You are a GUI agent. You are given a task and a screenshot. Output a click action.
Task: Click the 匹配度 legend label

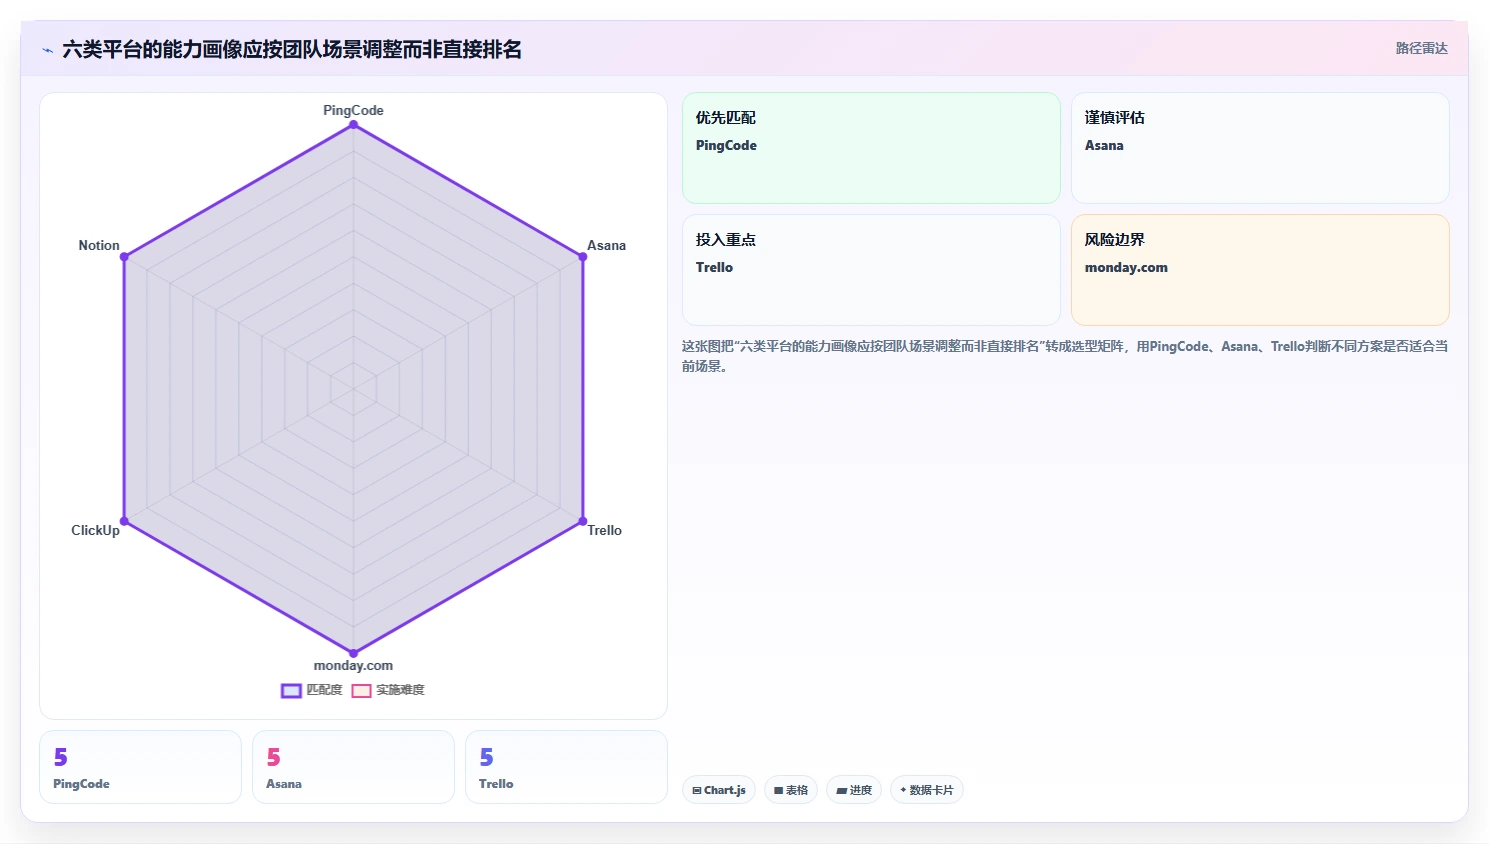pos(324,690)
